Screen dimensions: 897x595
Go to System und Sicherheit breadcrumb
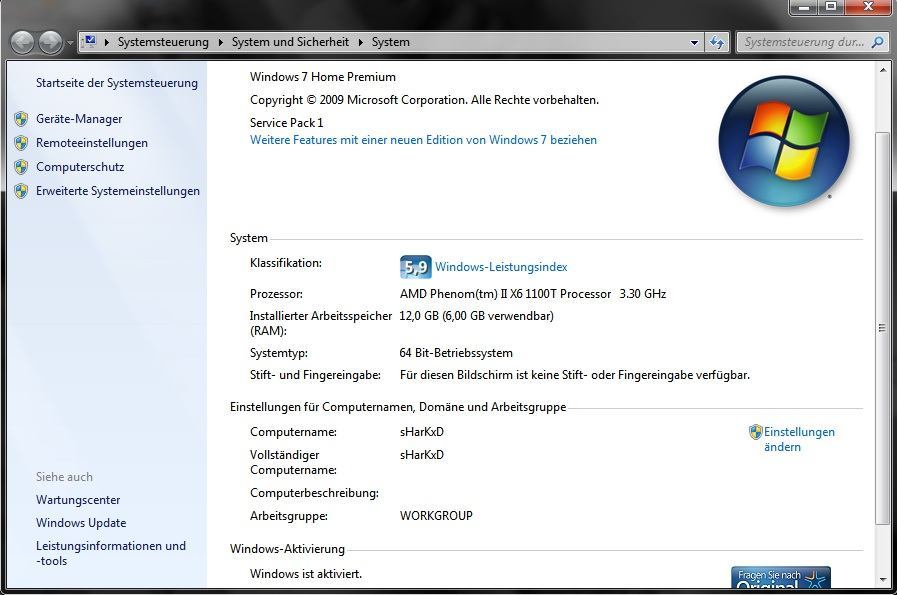(x=290, y=42)
